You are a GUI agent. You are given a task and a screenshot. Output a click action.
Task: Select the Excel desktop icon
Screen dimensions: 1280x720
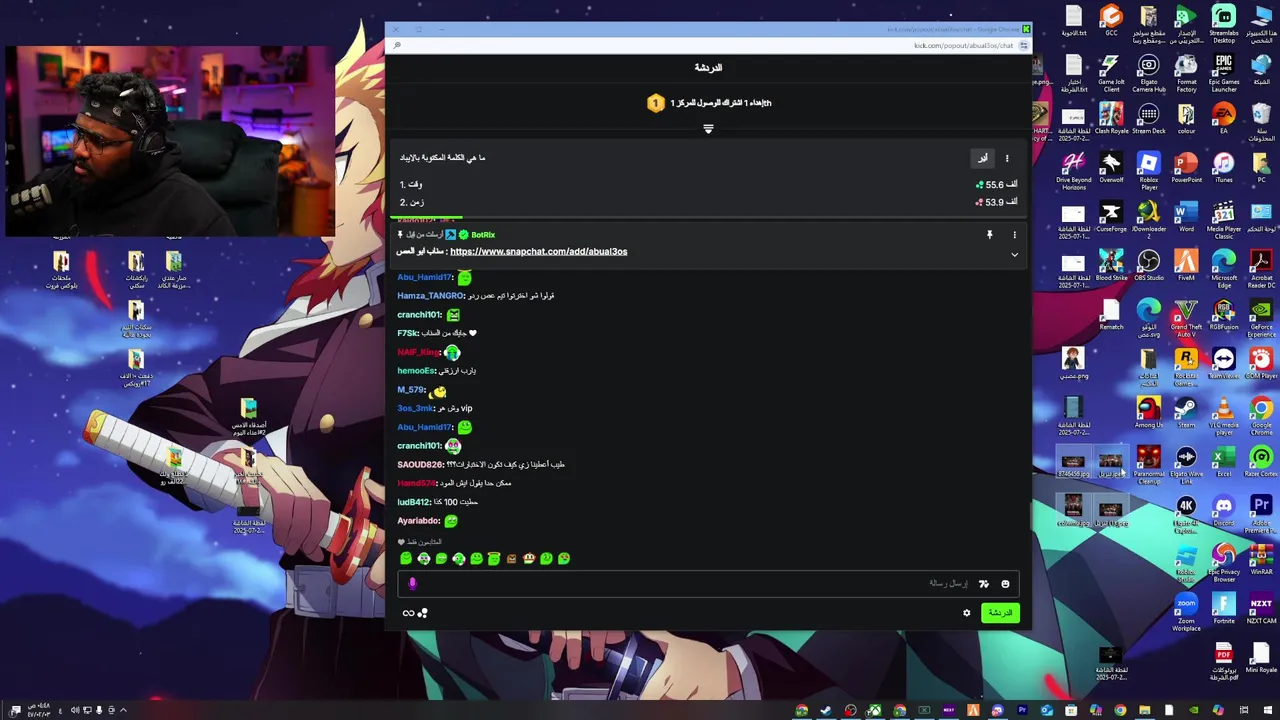pyautogui.click(x=1223, y=460)
